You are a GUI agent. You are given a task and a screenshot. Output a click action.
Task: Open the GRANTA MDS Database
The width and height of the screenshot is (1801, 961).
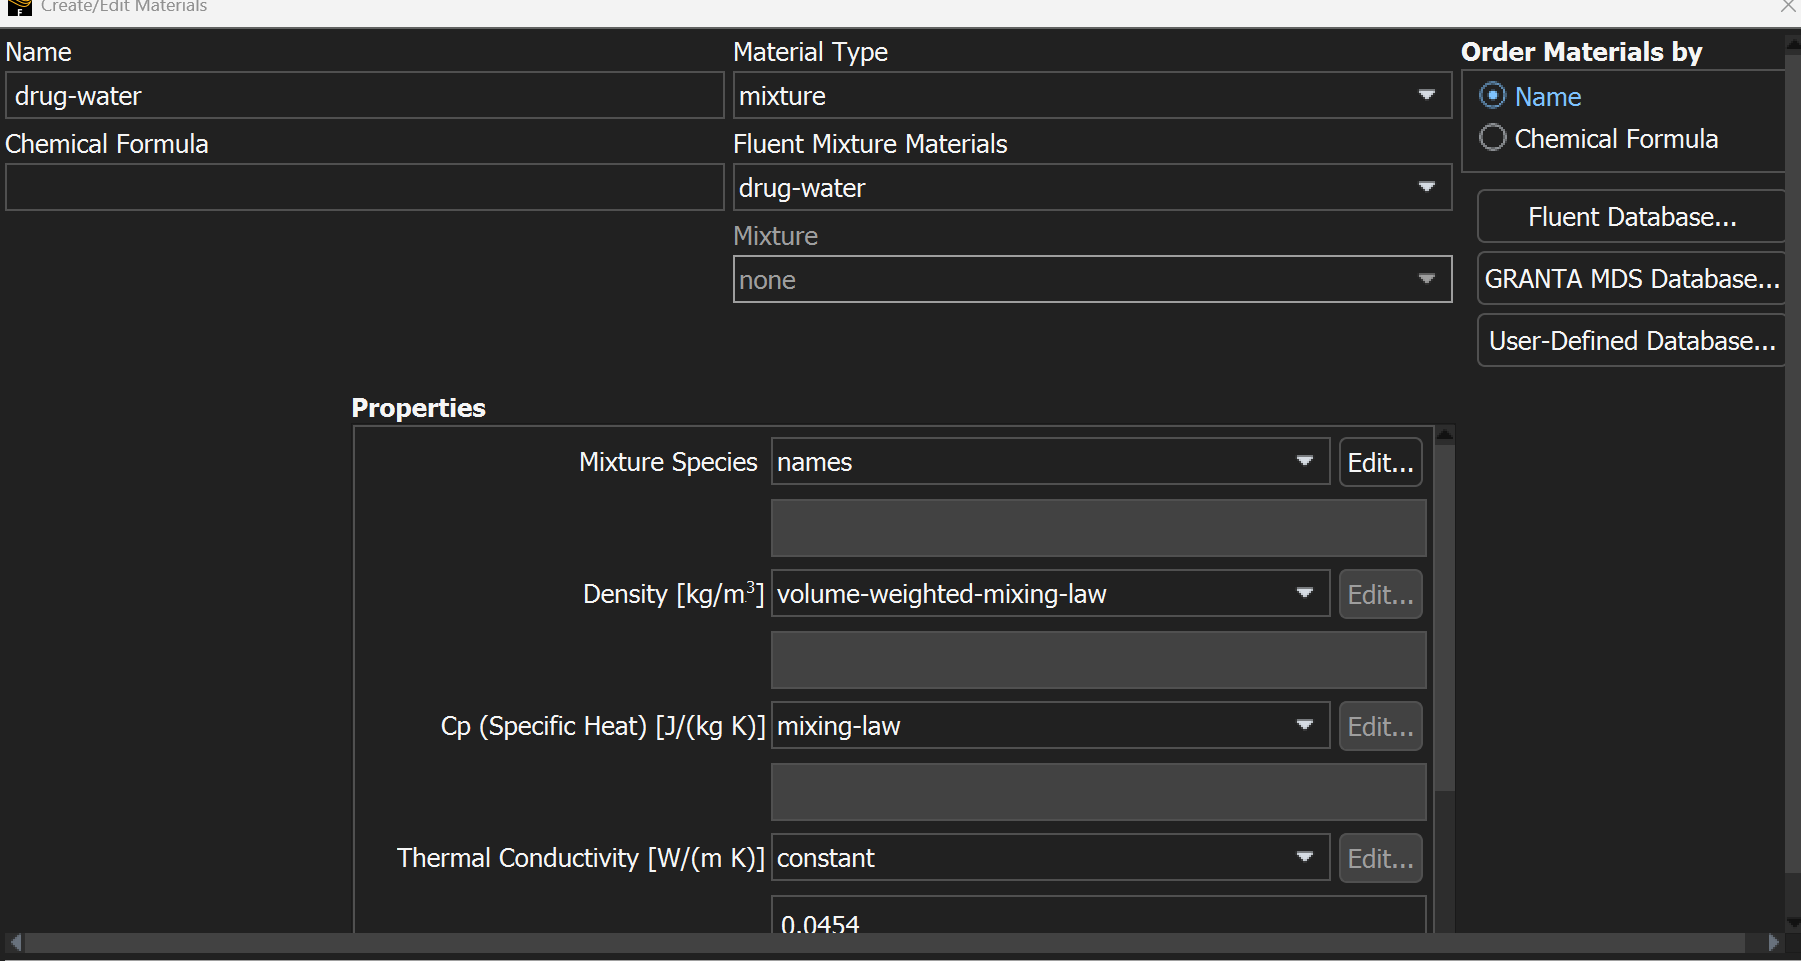pos(1631,279)
